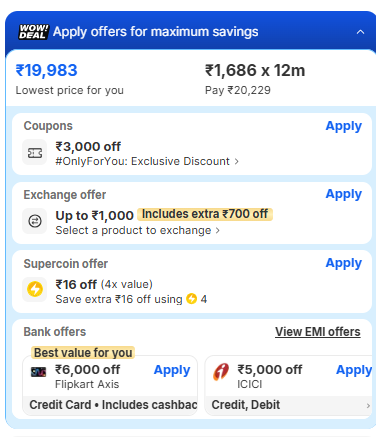Open View EMI offers link

(318, 332)
